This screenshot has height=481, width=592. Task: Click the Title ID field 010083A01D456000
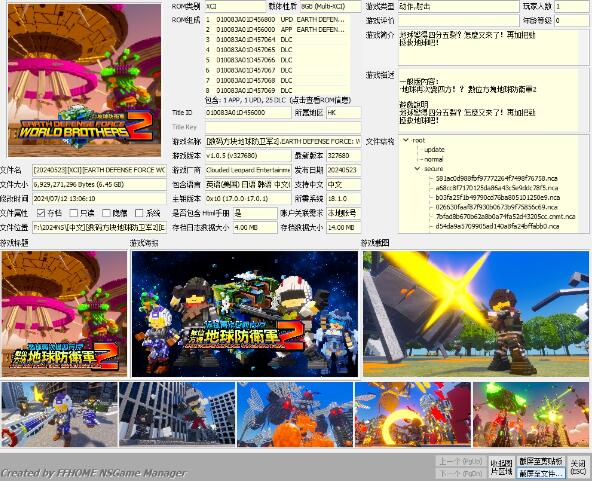(248, 113)
